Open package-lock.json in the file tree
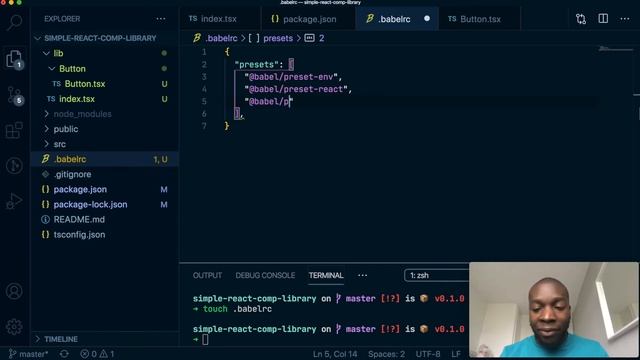This screenshot has width=640, height=360. [x=90, y=204]
